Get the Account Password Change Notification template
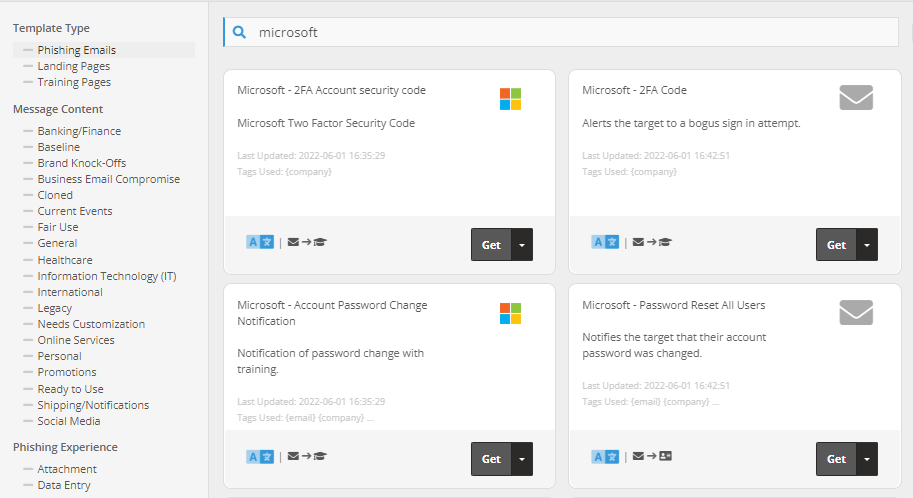The image size is (913, 498). (491, 459)
